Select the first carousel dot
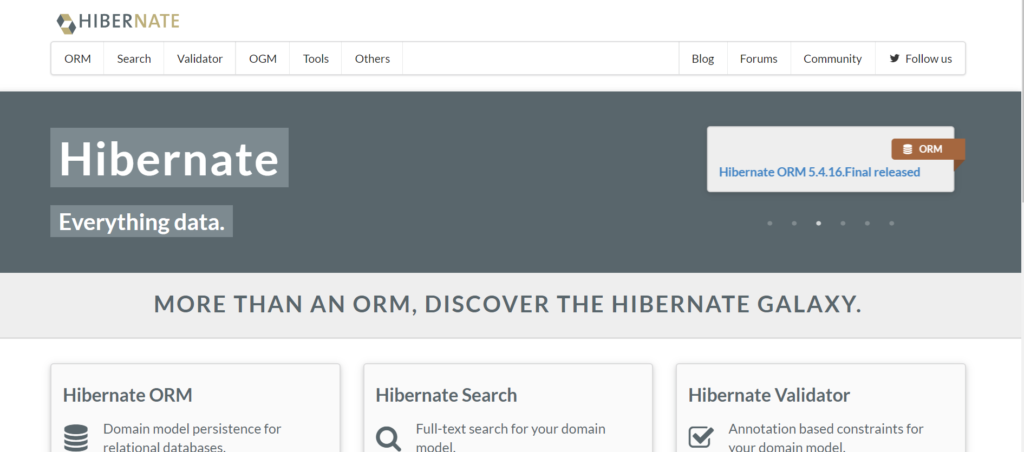The width and height of the screenshot is (1024, 452). (770, 223)
